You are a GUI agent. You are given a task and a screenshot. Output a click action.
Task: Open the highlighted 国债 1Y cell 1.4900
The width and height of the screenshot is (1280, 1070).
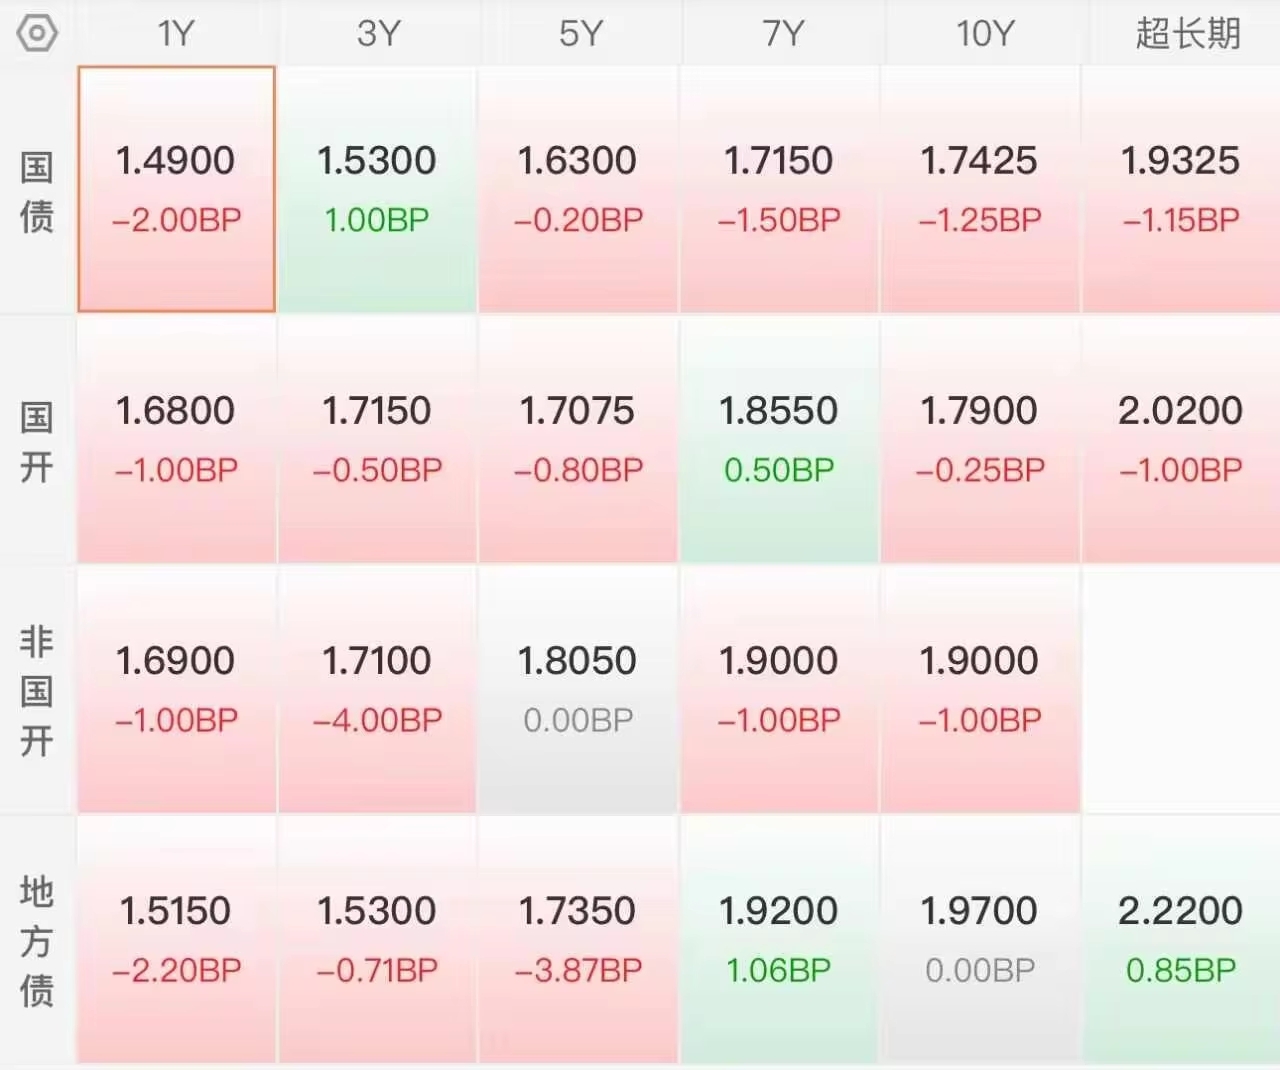[176, 189]
